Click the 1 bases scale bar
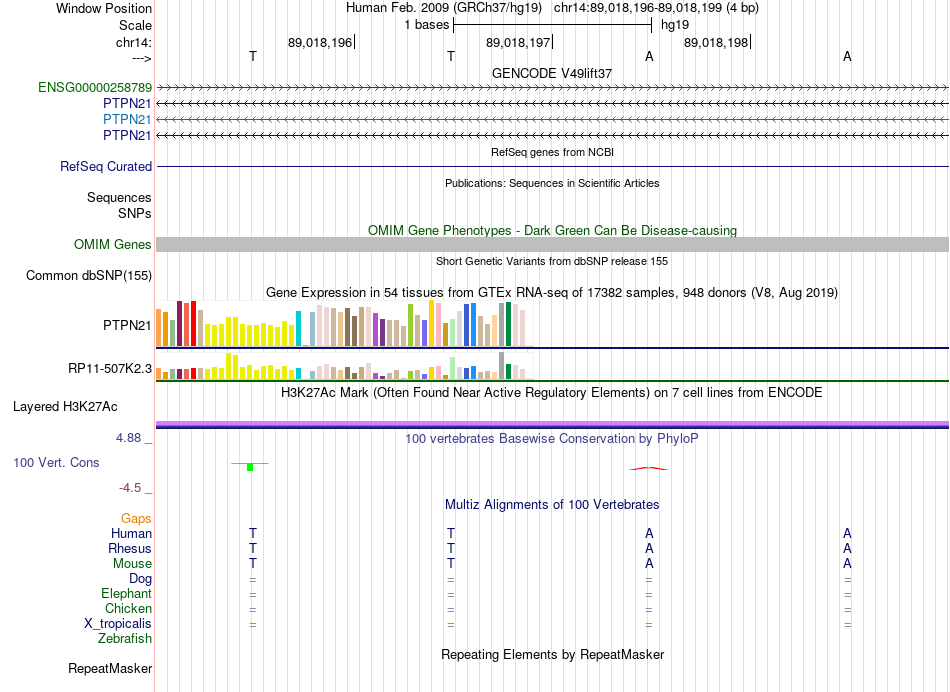 point(552,25)
